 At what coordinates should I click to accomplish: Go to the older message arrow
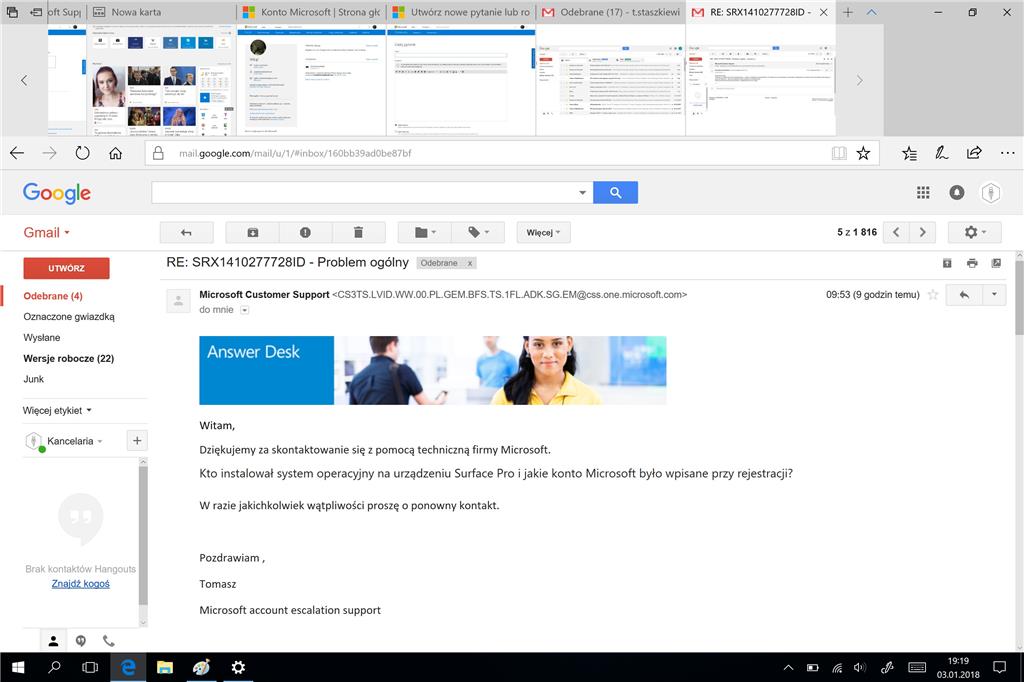[922, 232]
